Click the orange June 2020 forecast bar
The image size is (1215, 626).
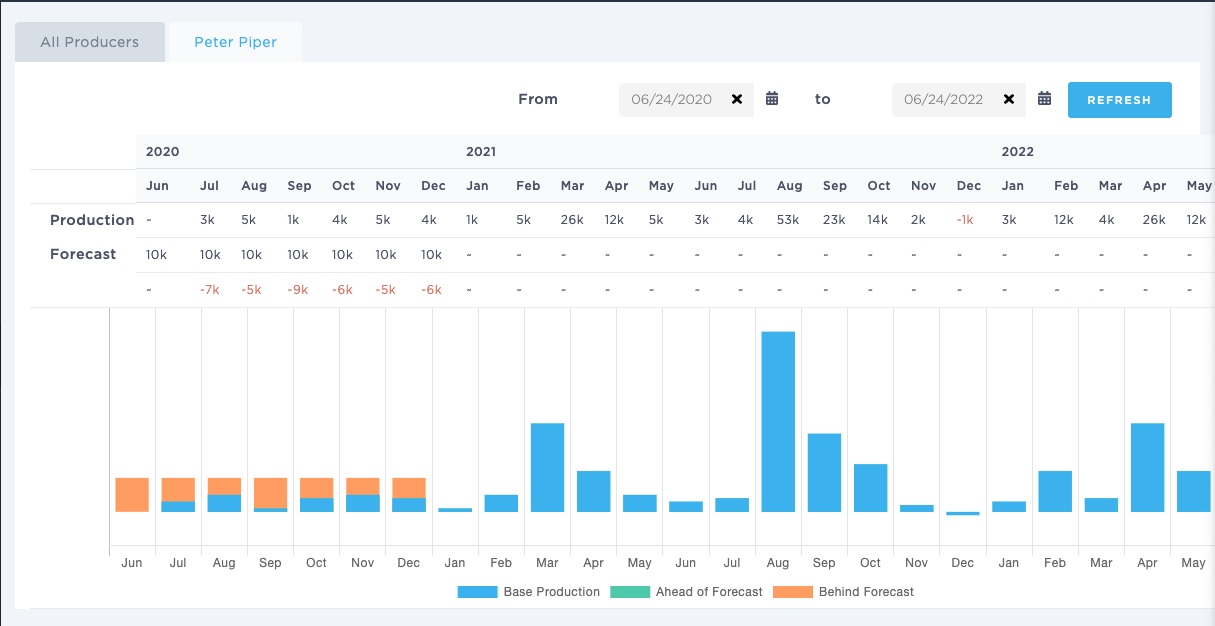coord(132,494)
